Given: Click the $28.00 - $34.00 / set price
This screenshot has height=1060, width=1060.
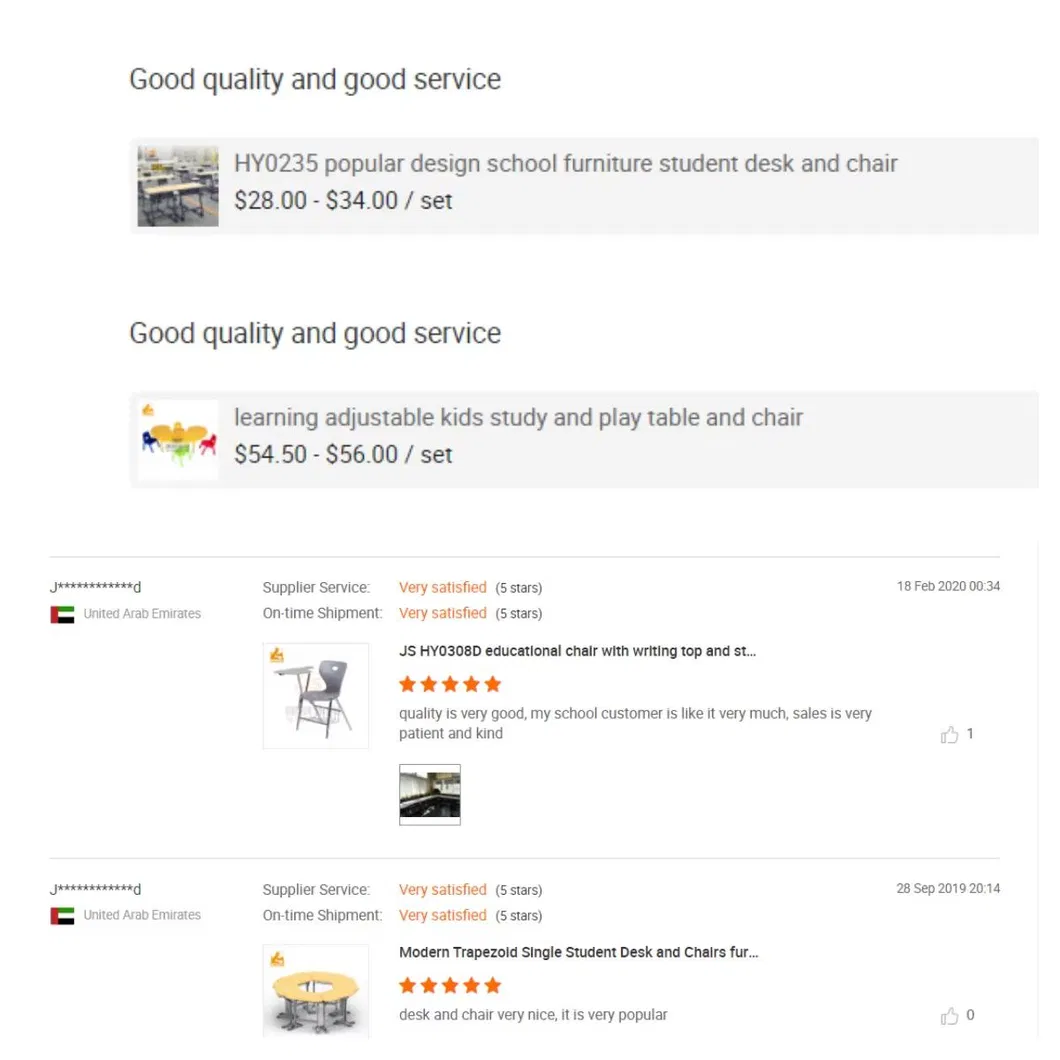Looking at the screenshot, I should pos(343,201).
